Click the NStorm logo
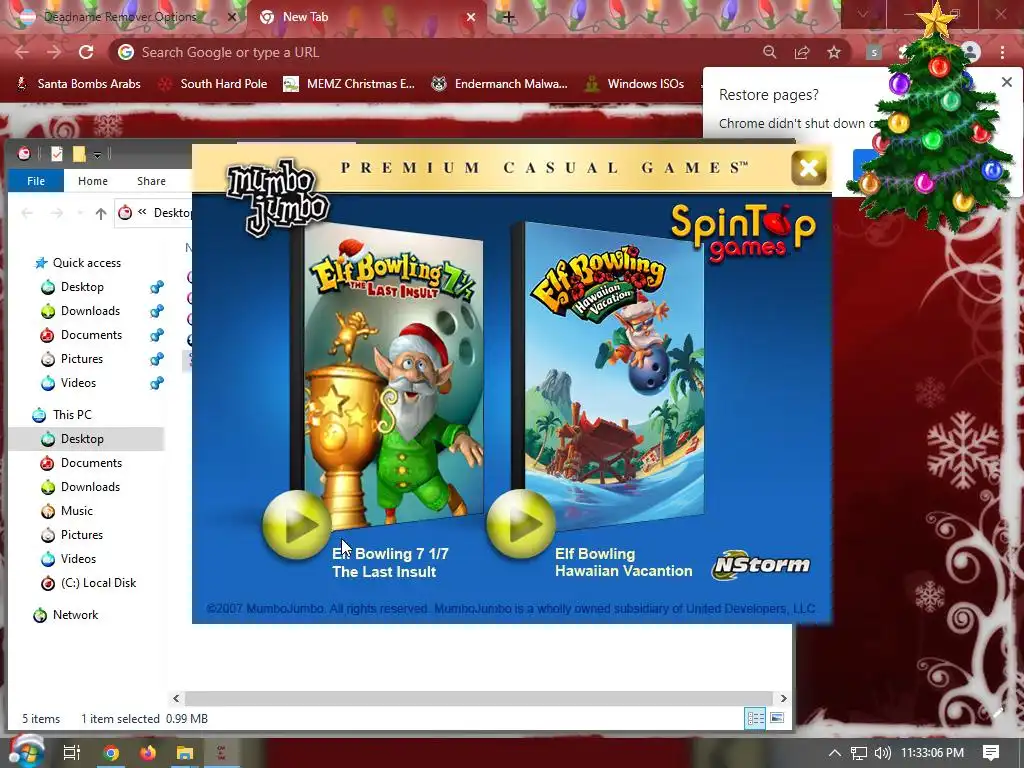Screen dimensions: 1024x768 click(x=761, y=565)
